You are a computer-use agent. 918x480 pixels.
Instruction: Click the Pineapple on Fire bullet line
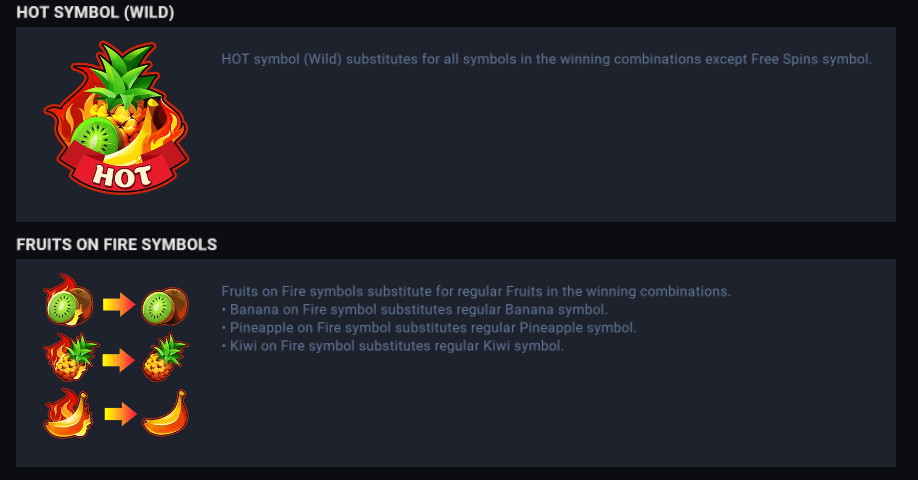coord(428,327)
